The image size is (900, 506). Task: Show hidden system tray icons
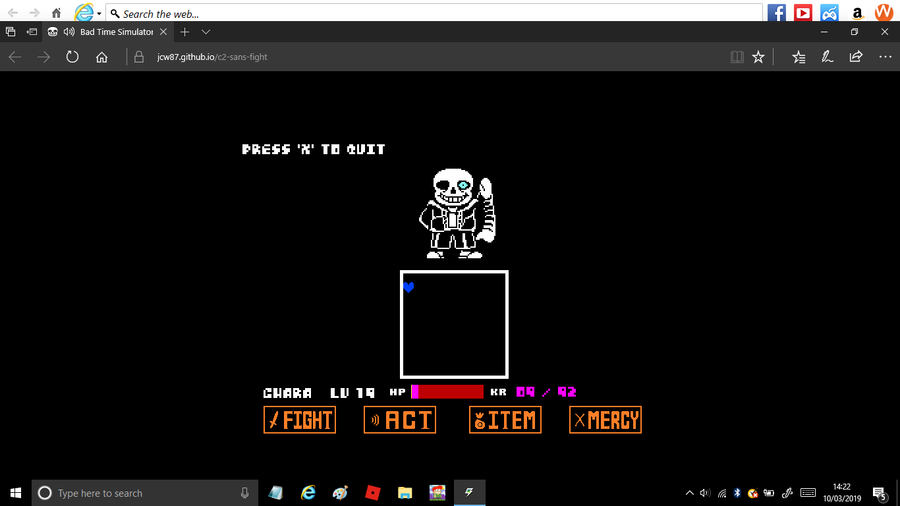click(689, 493)
